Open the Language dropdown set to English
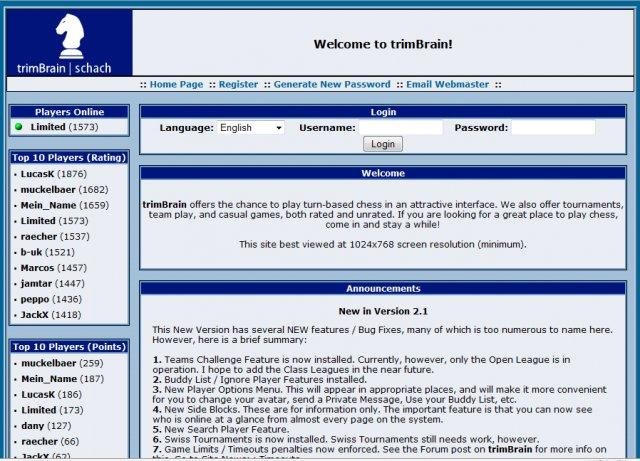Screen dimensions: 640x461 click(251, 128)
